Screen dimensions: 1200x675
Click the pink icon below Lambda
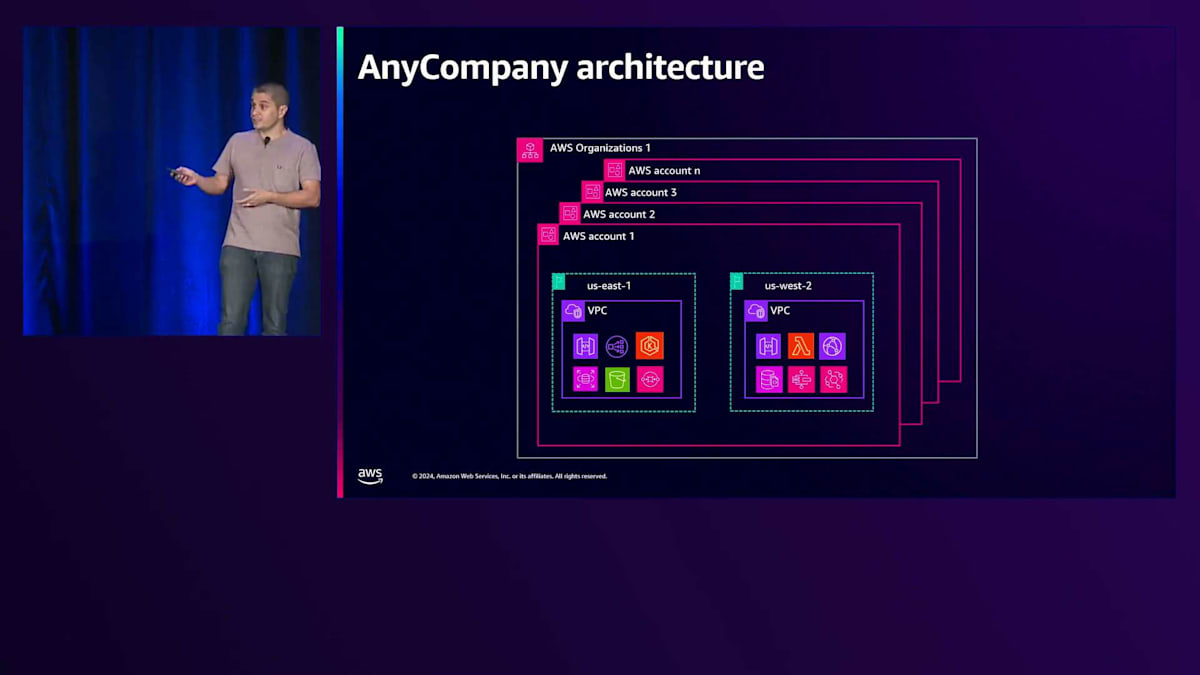coord(801,379)
